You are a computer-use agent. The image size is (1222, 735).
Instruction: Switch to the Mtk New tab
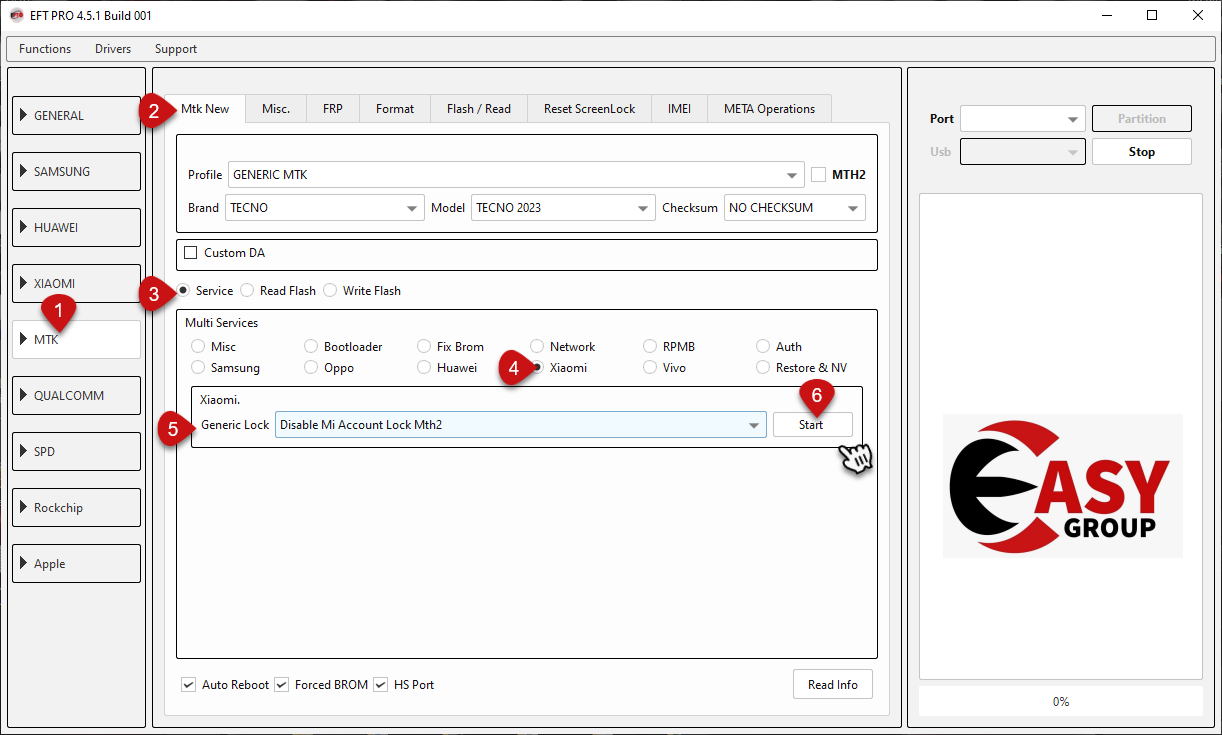click(205, 109)
